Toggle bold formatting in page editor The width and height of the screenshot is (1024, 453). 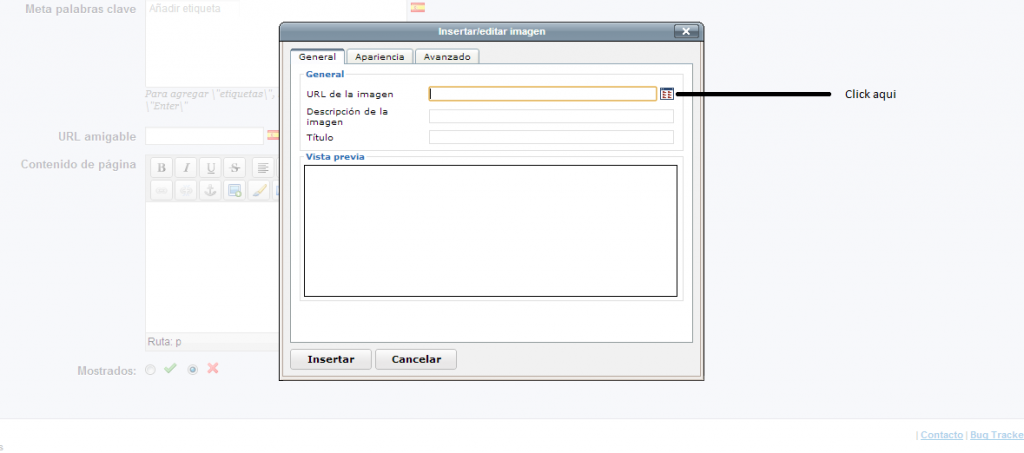[161, 167]
